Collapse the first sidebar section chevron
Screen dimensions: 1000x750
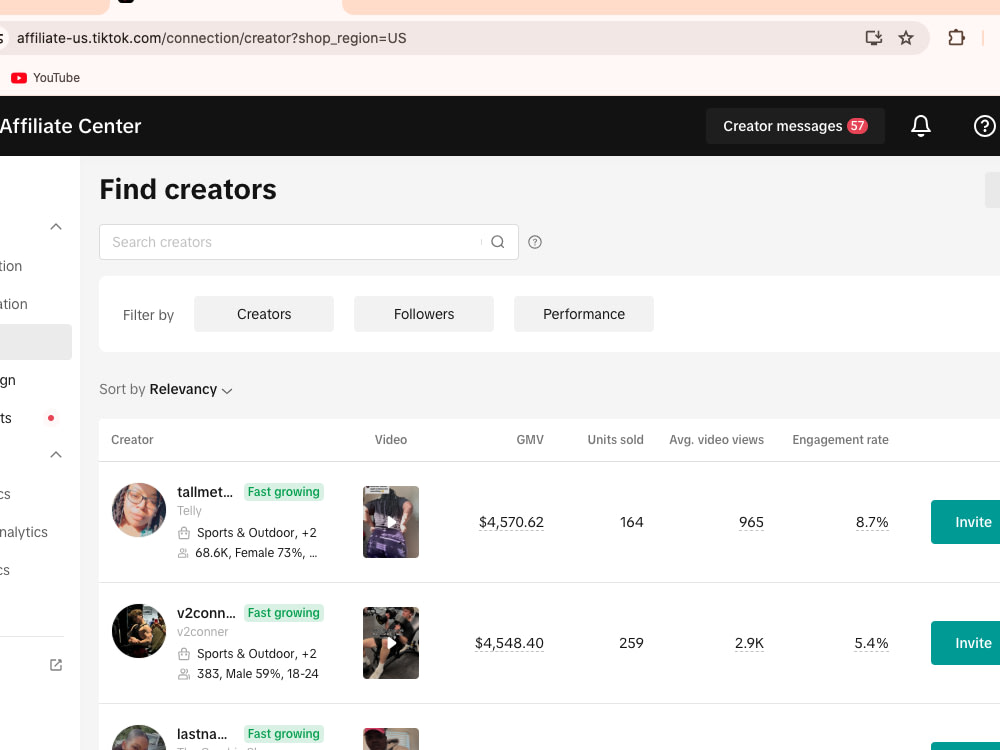[x=56, y=227]
